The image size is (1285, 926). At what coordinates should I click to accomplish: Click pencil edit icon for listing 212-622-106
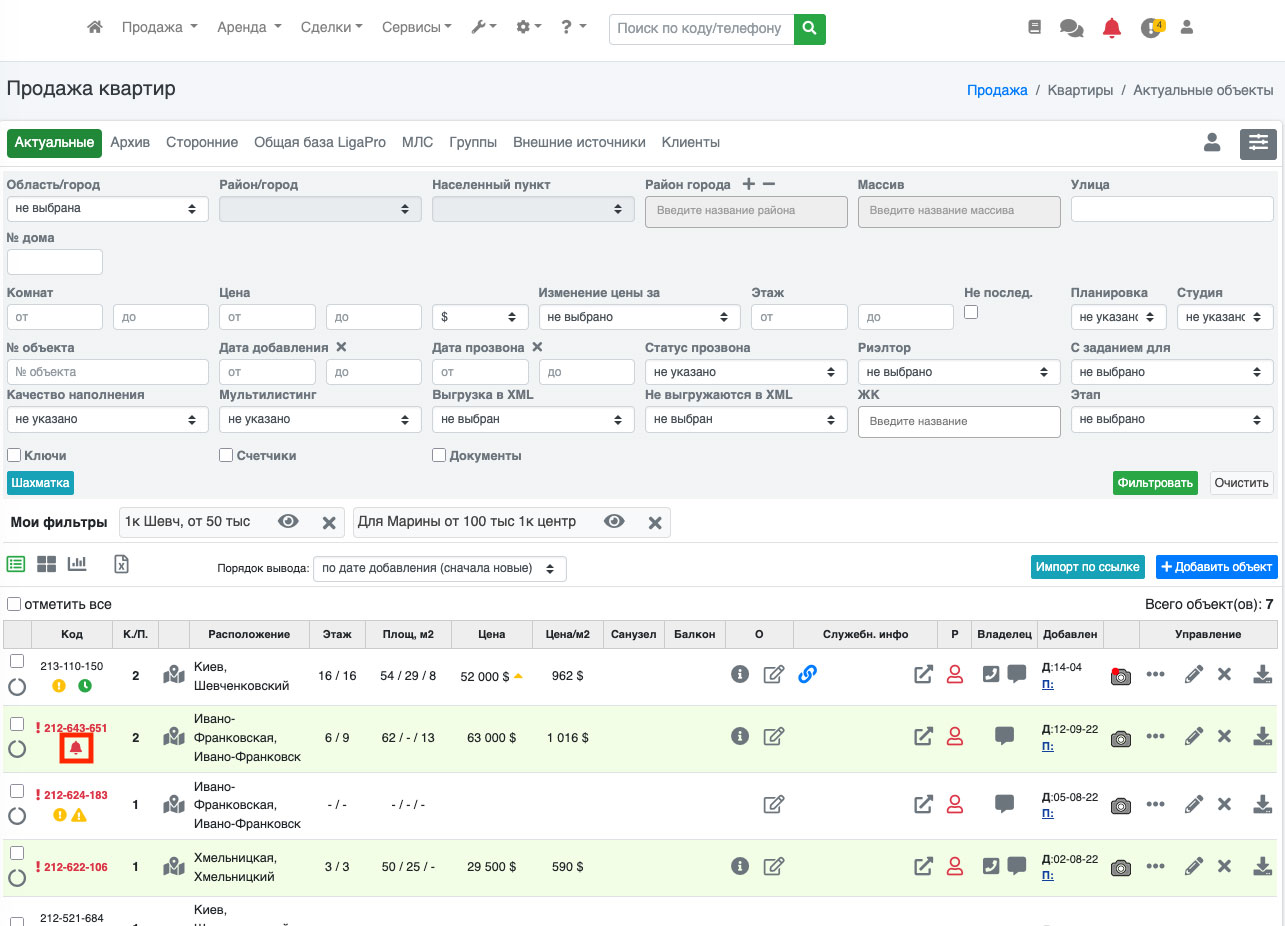click(x=1193, y=866)
